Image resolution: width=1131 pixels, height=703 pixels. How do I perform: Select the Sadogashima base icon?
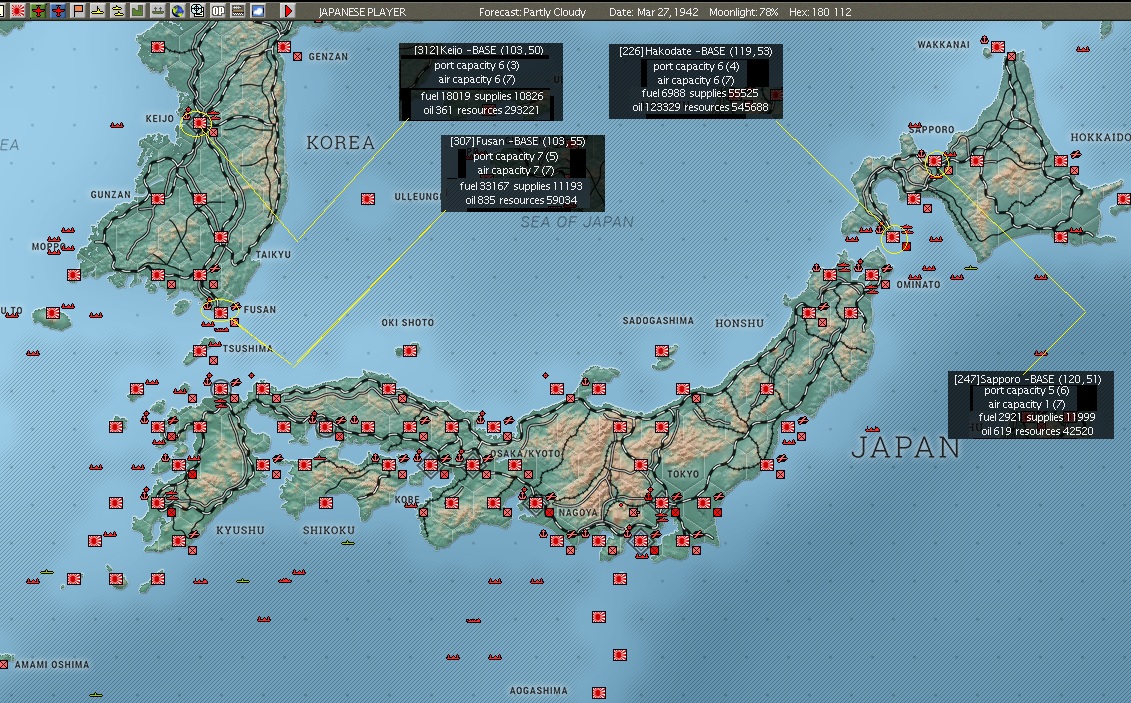(x=661, y=351)
